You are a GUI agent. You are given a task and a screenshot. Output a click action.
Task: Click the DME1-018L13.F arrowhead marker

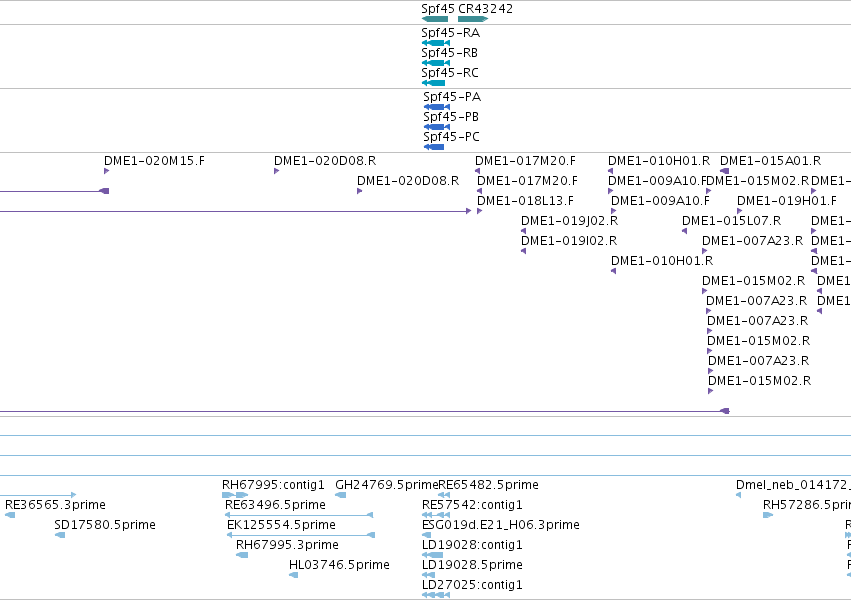click(x=479, y=211)
